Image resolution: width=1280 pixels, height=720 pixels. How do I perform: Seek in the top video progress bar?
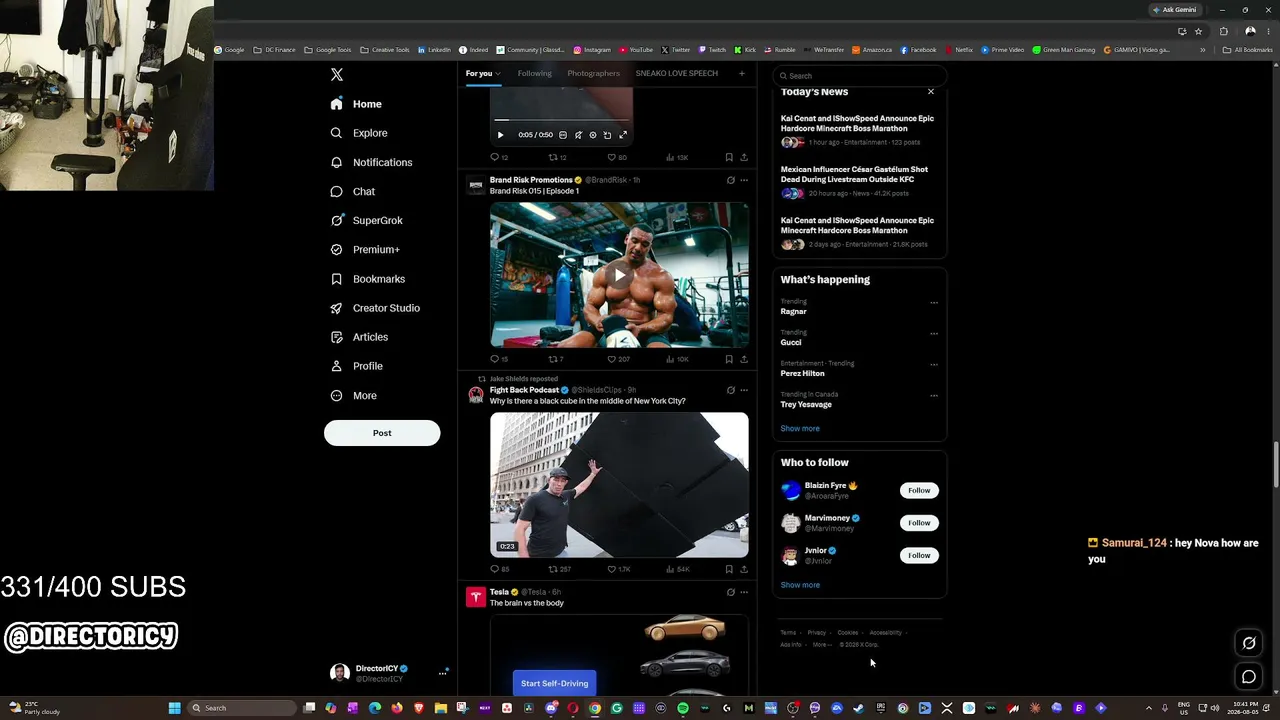[562, 120]
